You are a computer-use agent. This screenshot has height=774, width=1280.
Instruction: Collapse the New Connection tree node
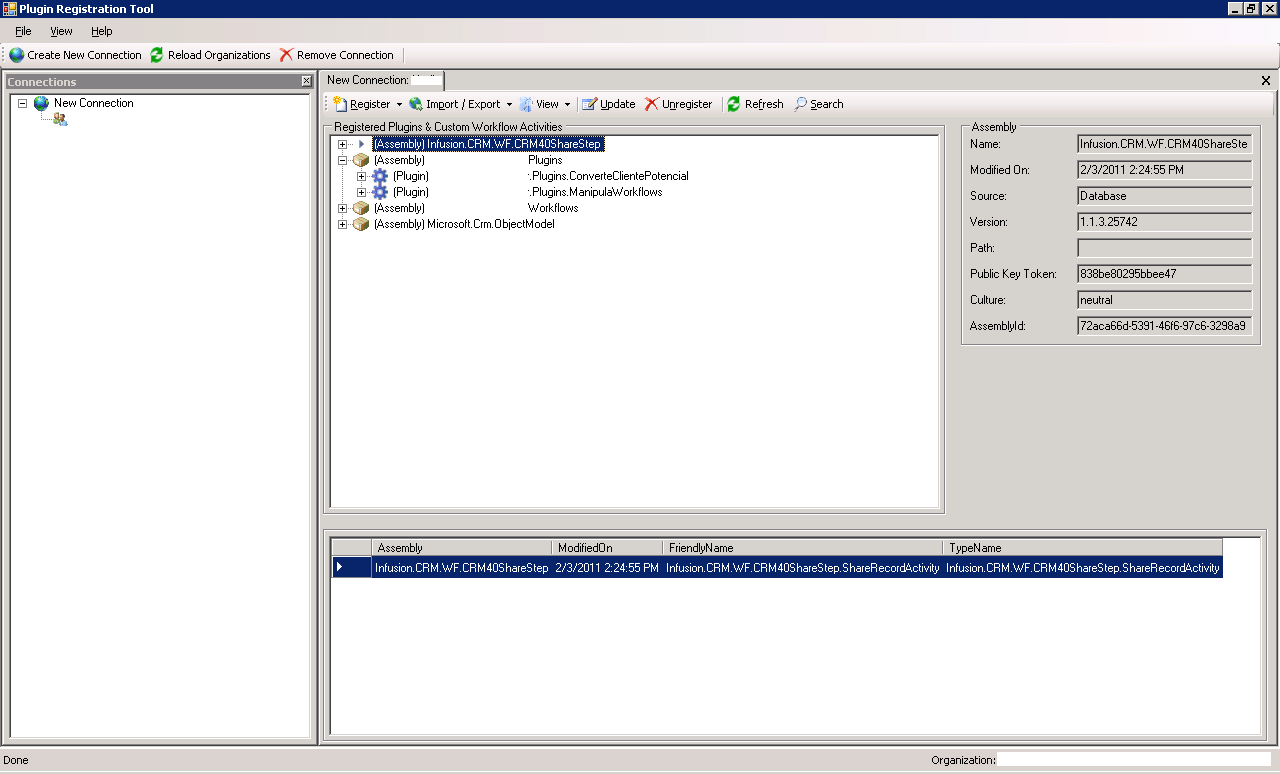pos(22,103)
